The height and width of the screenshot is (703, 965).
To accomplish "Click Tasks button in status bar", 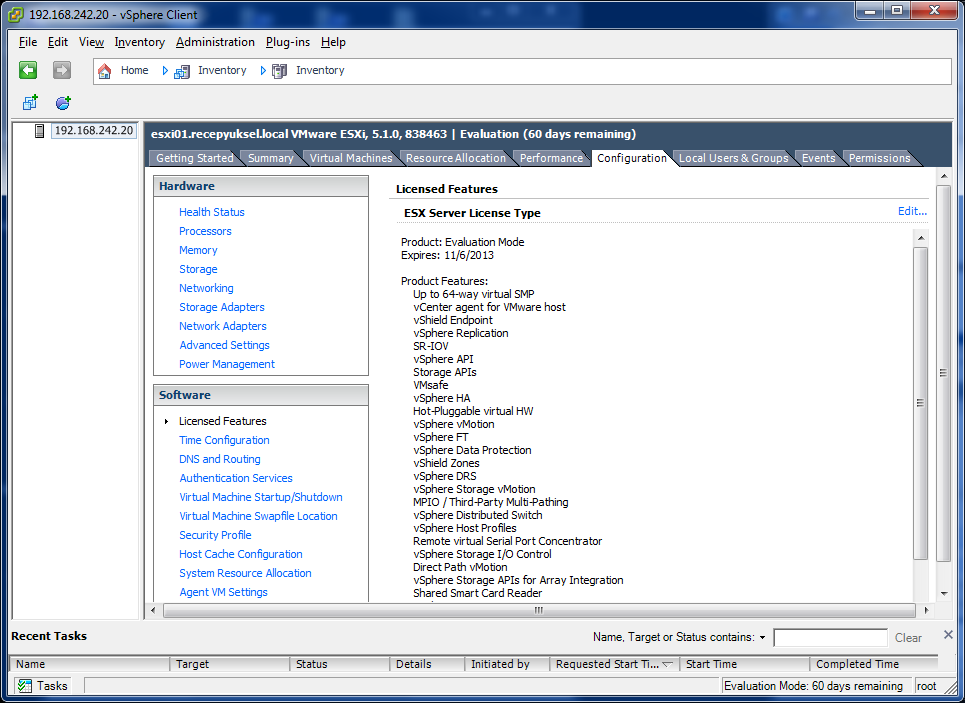I will (42, 686).
